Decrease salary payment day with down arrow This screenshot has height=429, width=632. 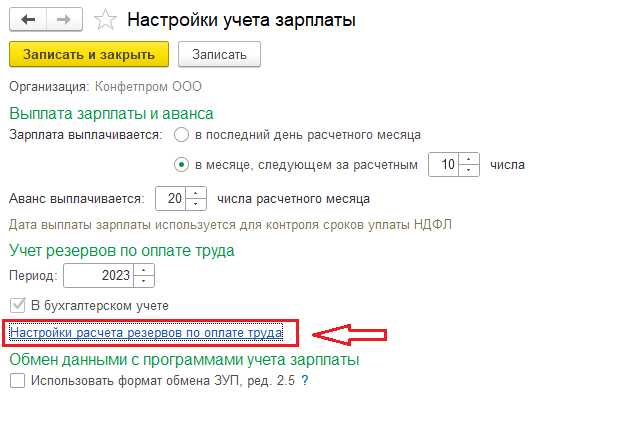[x=469, y=170]
